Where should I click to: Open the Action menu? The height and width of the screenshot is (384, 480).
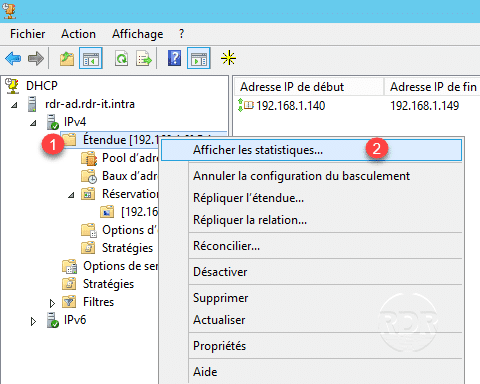pos(78,34)
